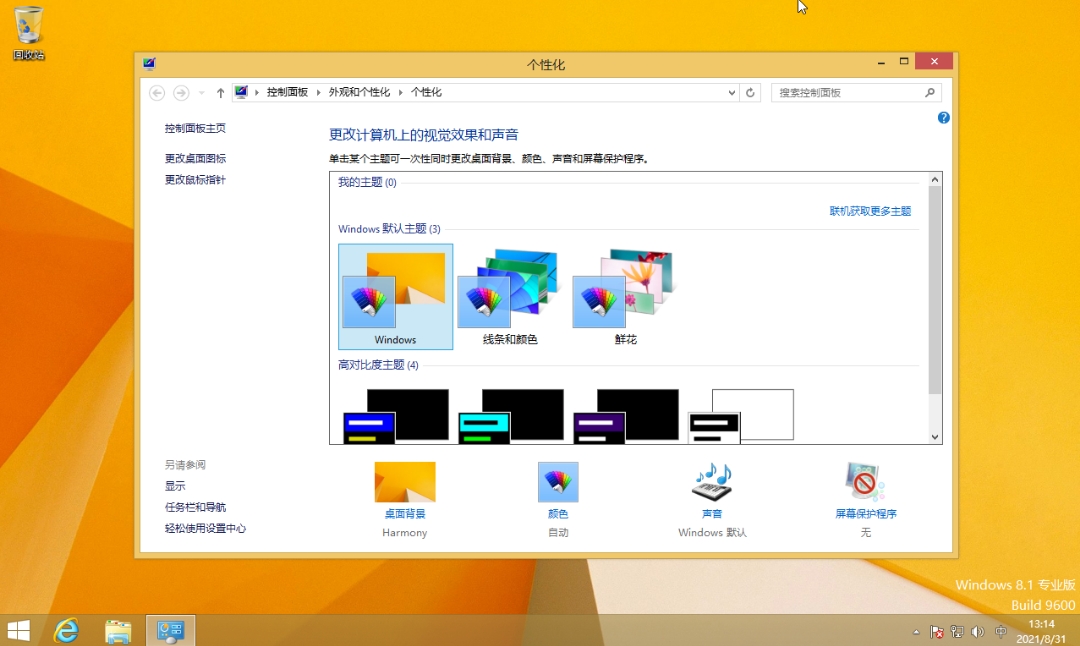Open File Explorer from the taskbar

point(119,630)
